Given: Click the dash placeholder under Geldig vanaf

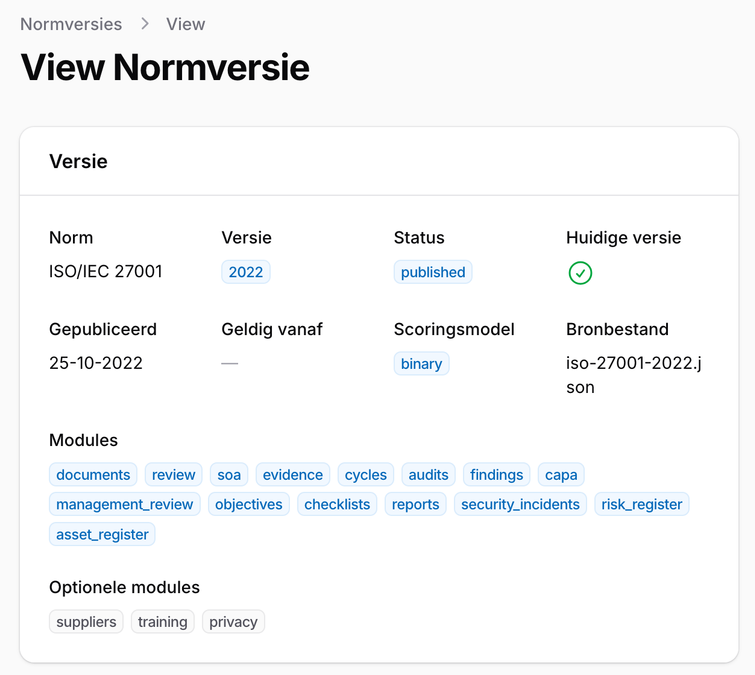Looking at the screenshot, I should (x=230, y=363).
